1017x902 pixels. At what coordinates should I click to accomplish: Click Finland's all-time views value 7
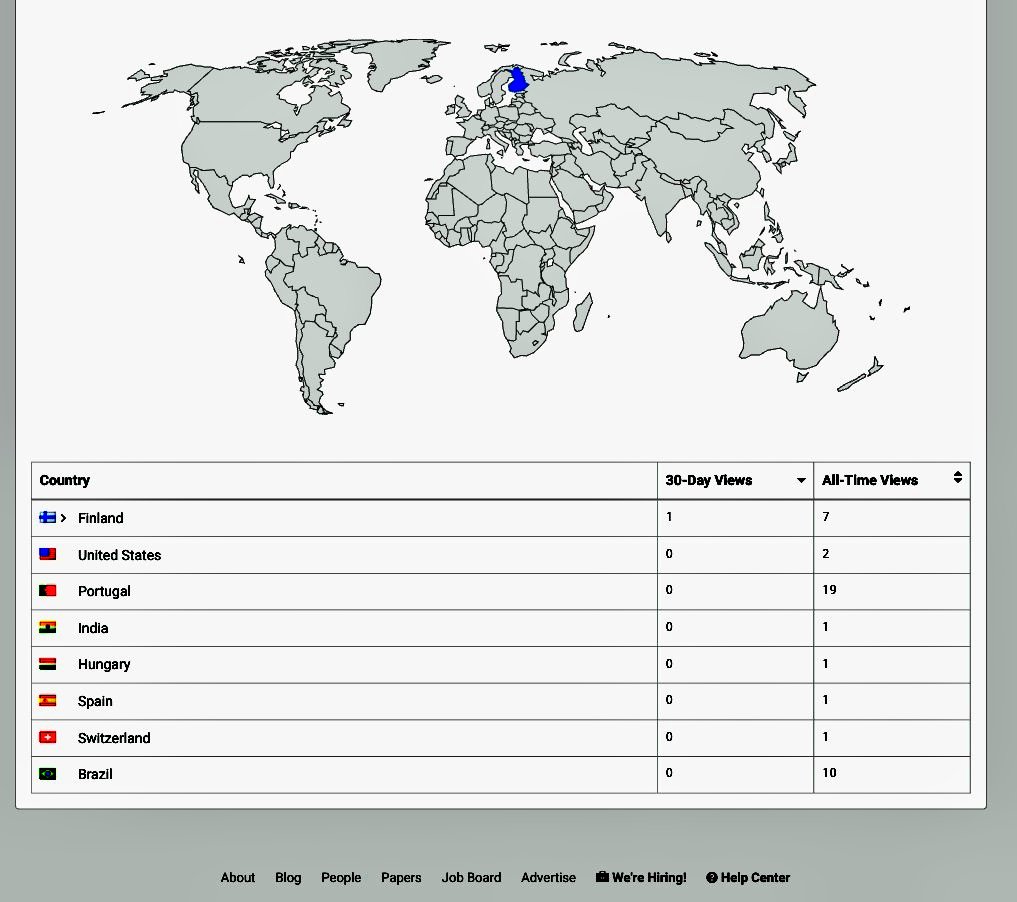[826, 517]
